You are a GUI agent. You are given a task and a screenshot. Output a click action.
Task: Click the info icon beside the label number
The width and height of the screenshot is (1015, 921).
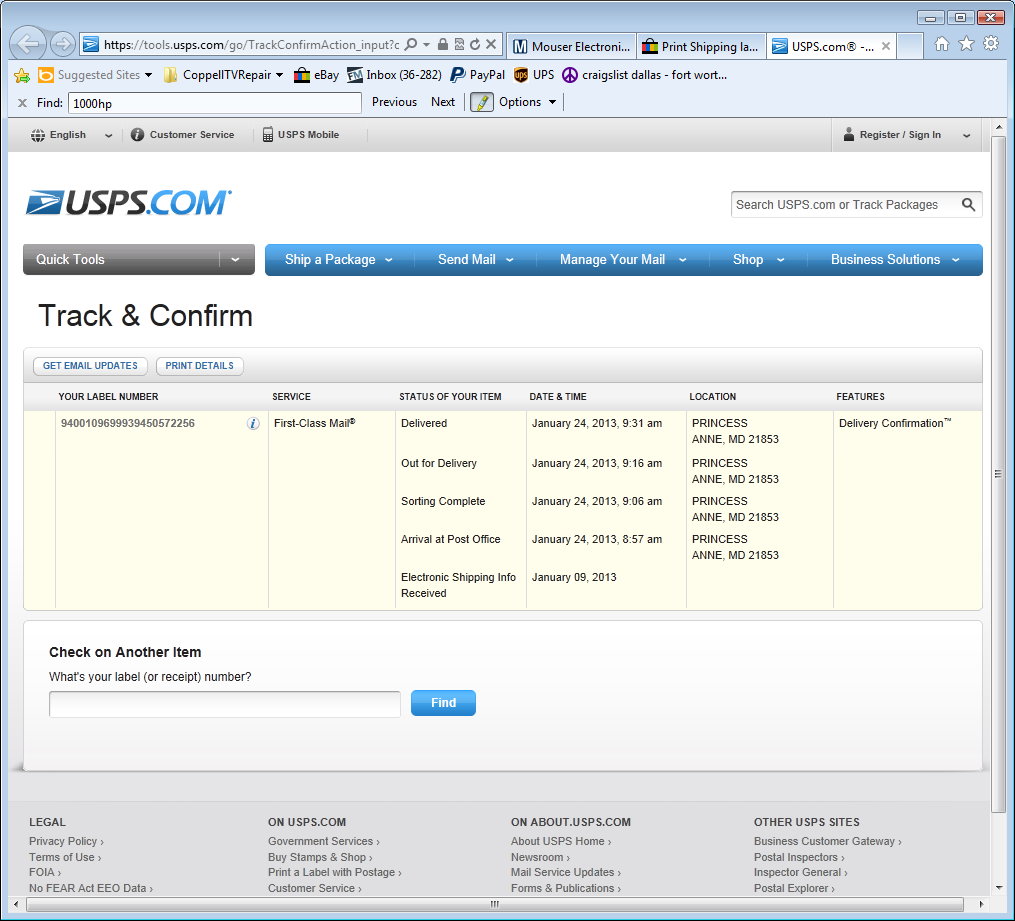pyautogui.click(x=253, y=423)
